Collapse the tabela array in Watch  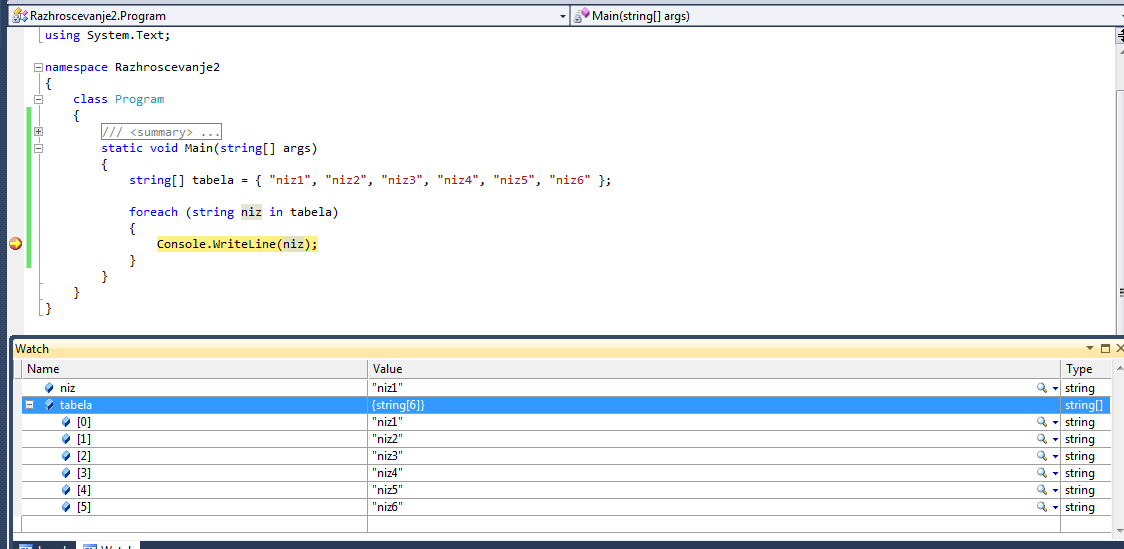pyautogui.click(x=29, y=405)
